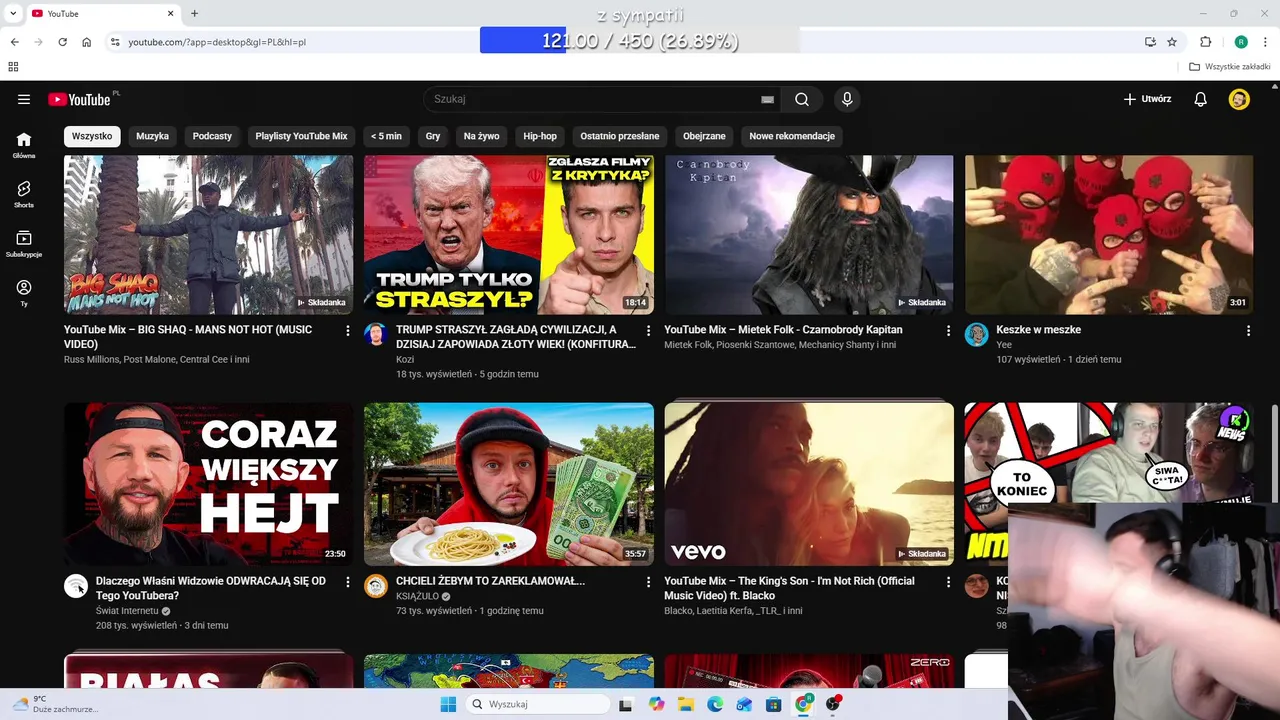1280x720 pixels.
Task: Select the Playlisty YouTube Mix chip
Action: 301,136
